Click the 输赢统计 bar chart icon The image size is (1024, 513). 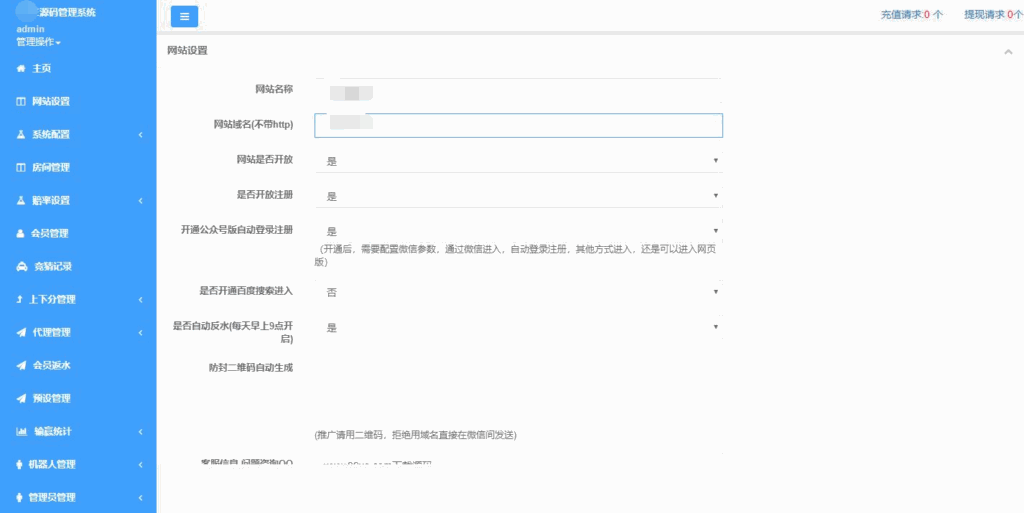click(22, 431)
